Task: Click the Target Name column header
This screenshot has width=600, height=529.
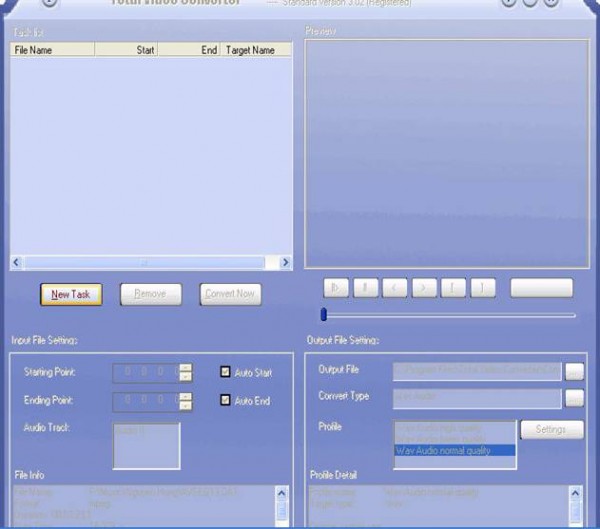Action: tap(256, 50)
